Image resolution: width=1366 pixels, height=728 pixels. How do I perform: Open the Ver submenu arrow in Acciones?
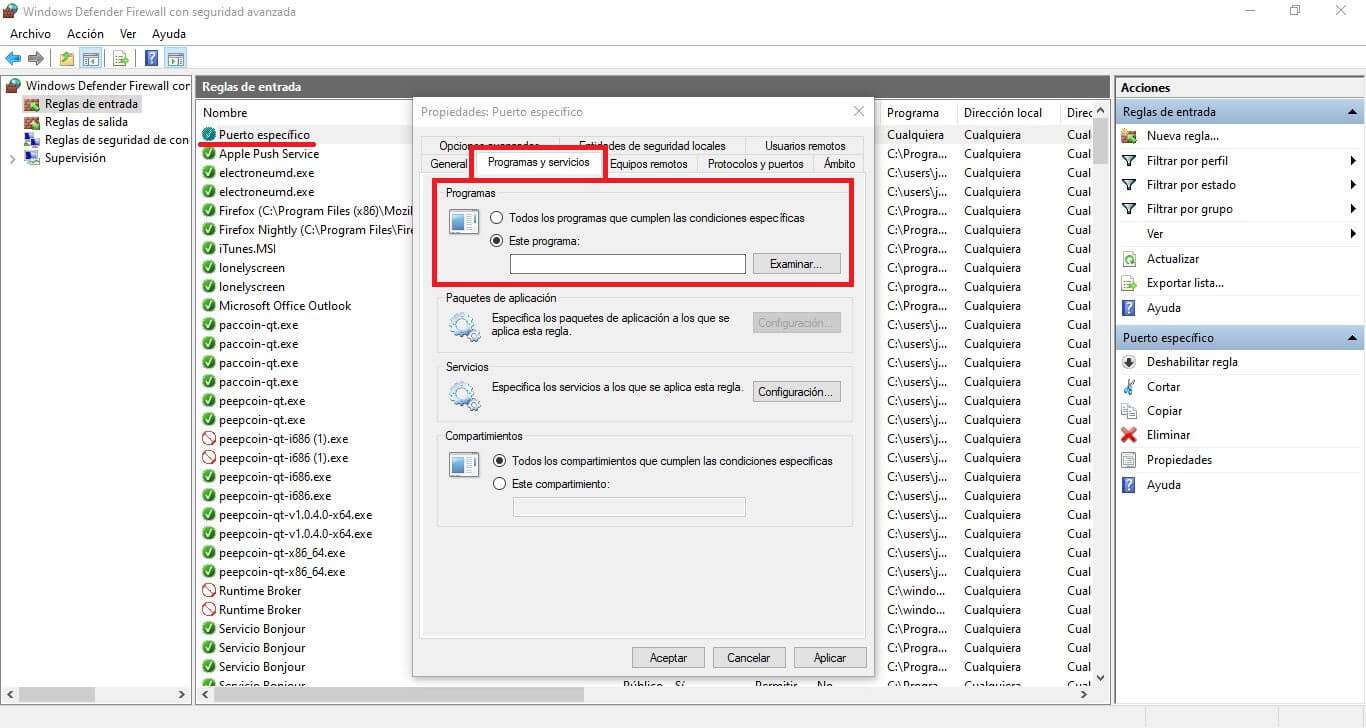click(1352, 234)
